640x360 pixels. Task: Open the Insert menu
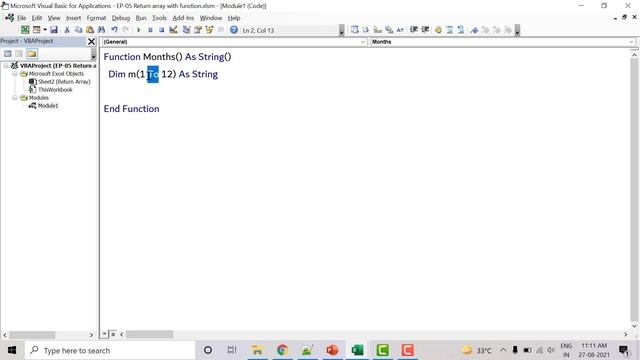[73, 18]
